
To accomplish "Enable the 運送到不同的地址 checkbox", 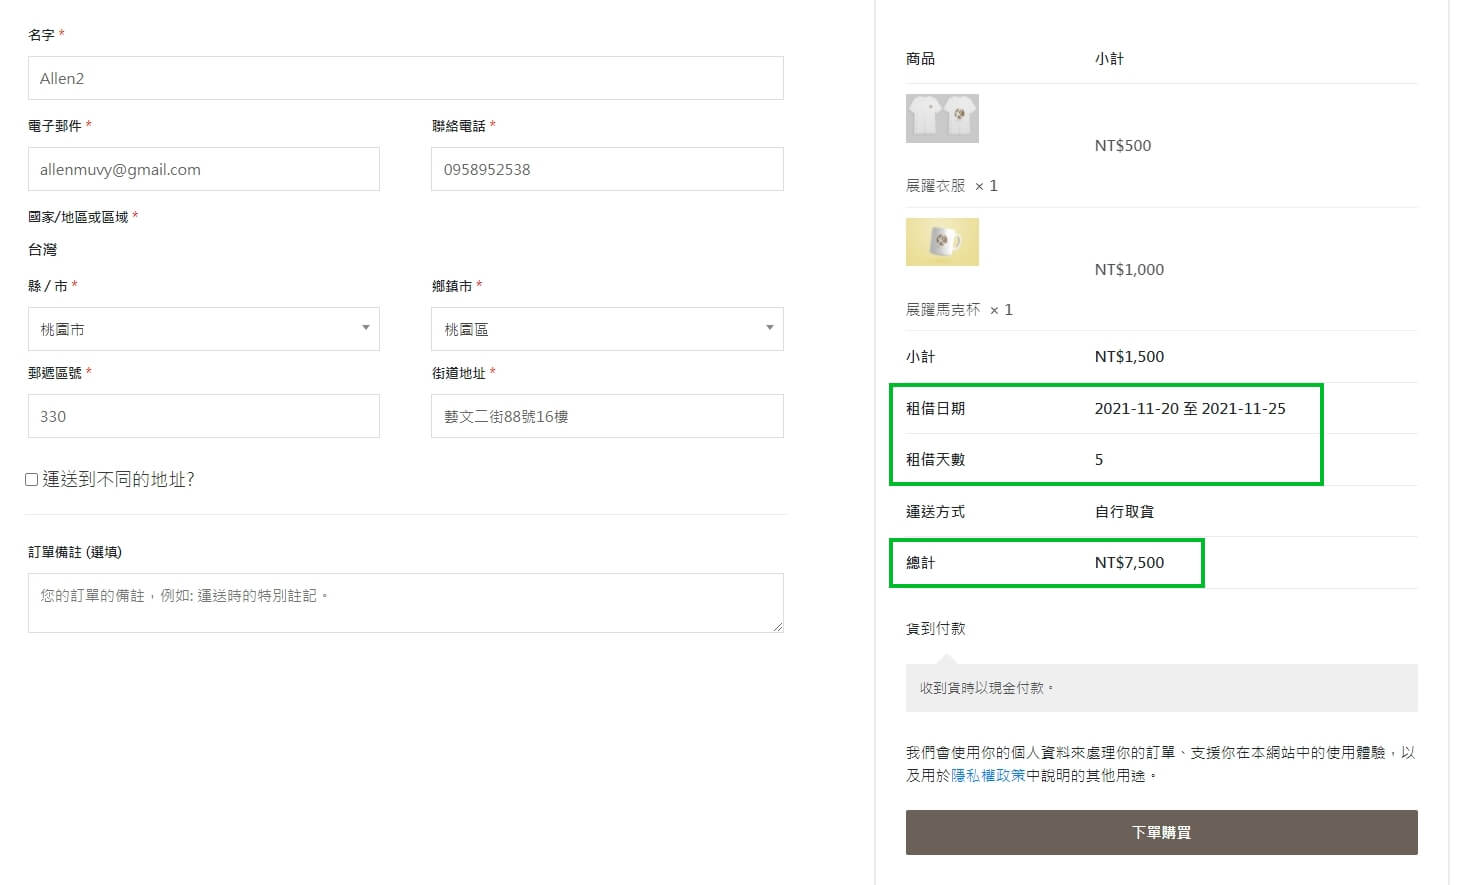I will (x=32, y=480).
